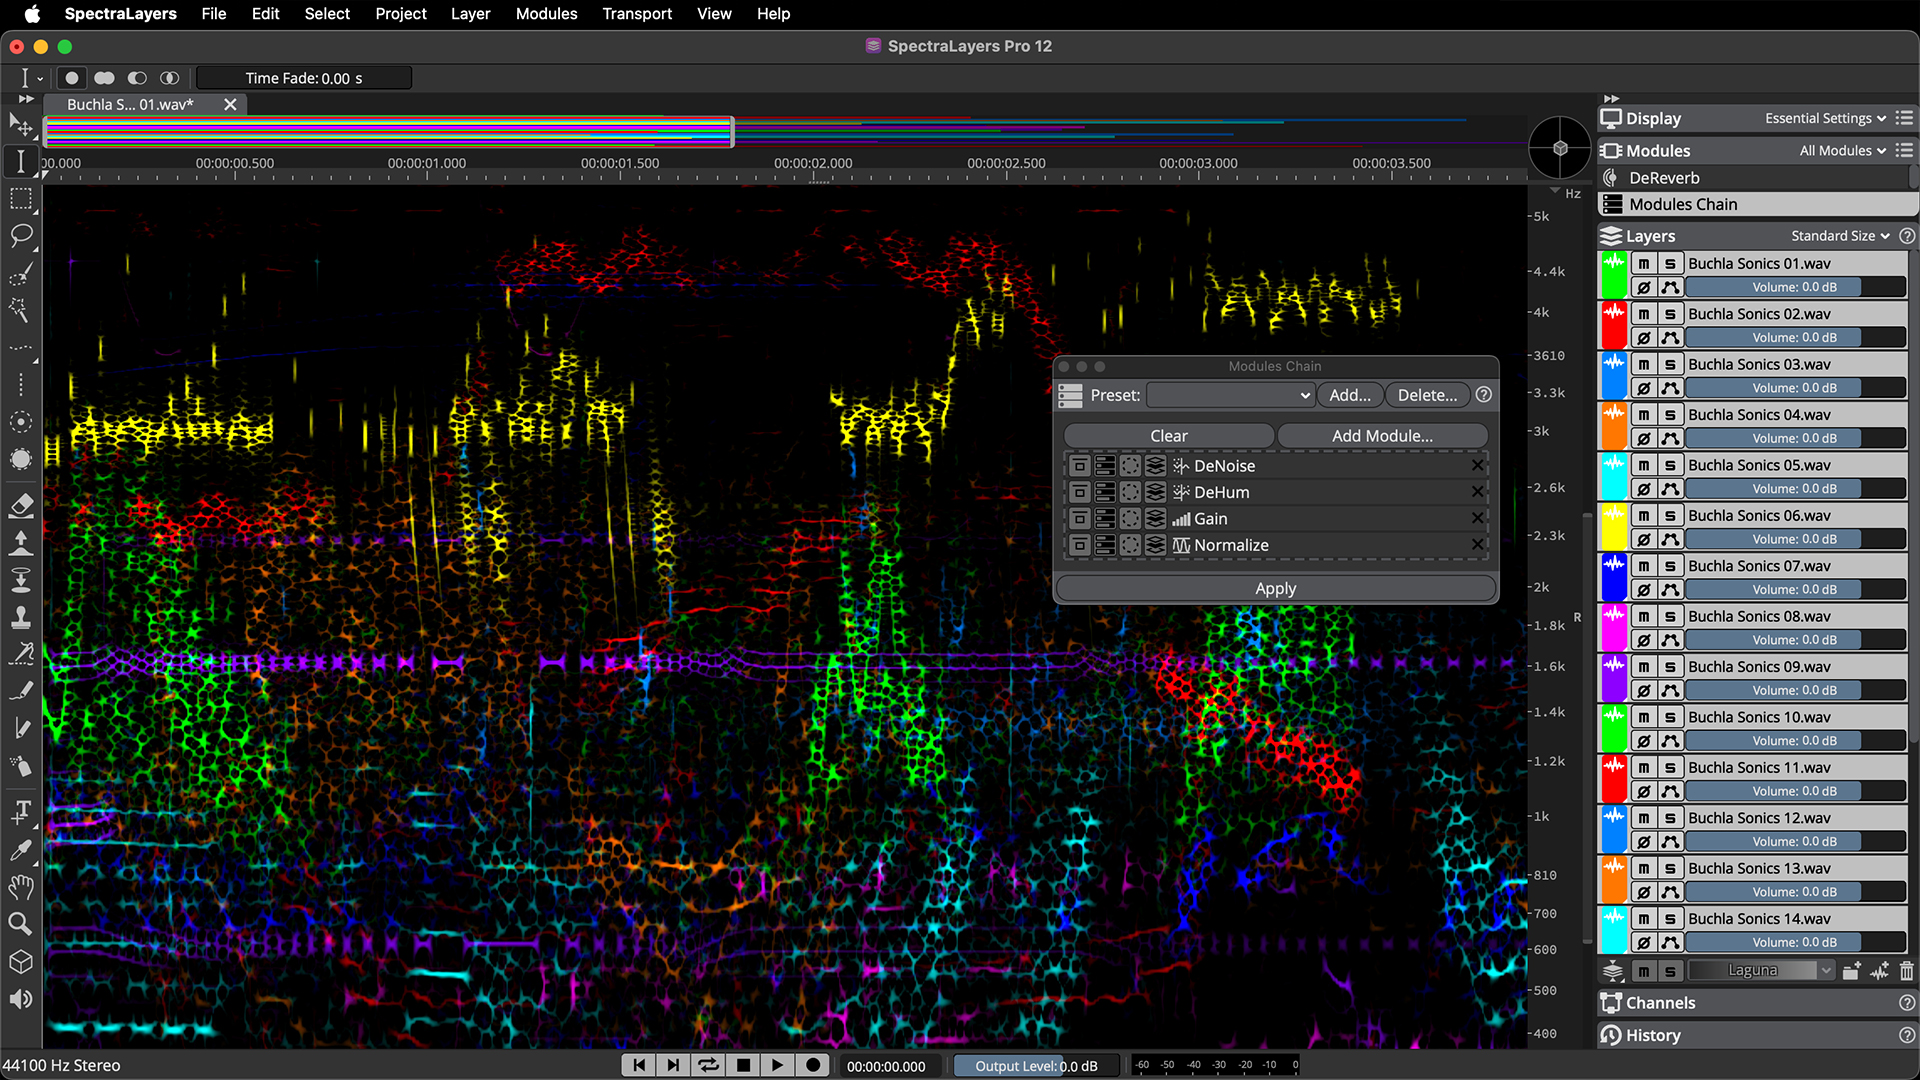The height and width of the screenshot is (1080, 1920).
Task: Open Essential Settings dropdown in Display
Action: [1824, 118]
